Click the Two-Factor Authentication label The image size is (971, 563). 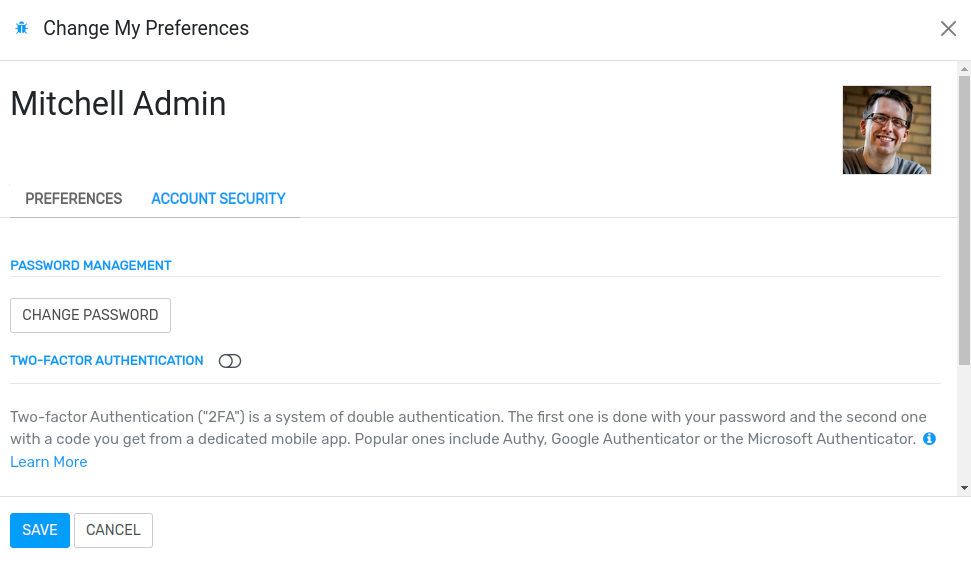(107, 360)
